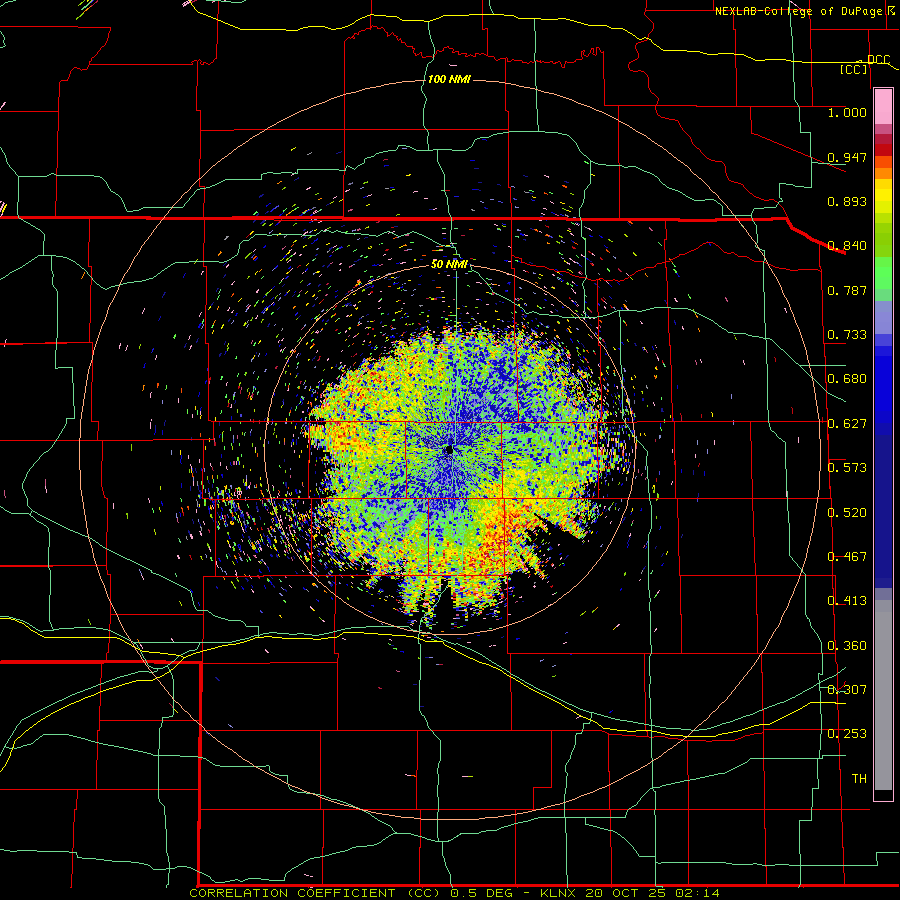Image resolution: width=900 pixels, height=900 pixels.
Task: Click the [CC] legend header label
Action: 854,69
